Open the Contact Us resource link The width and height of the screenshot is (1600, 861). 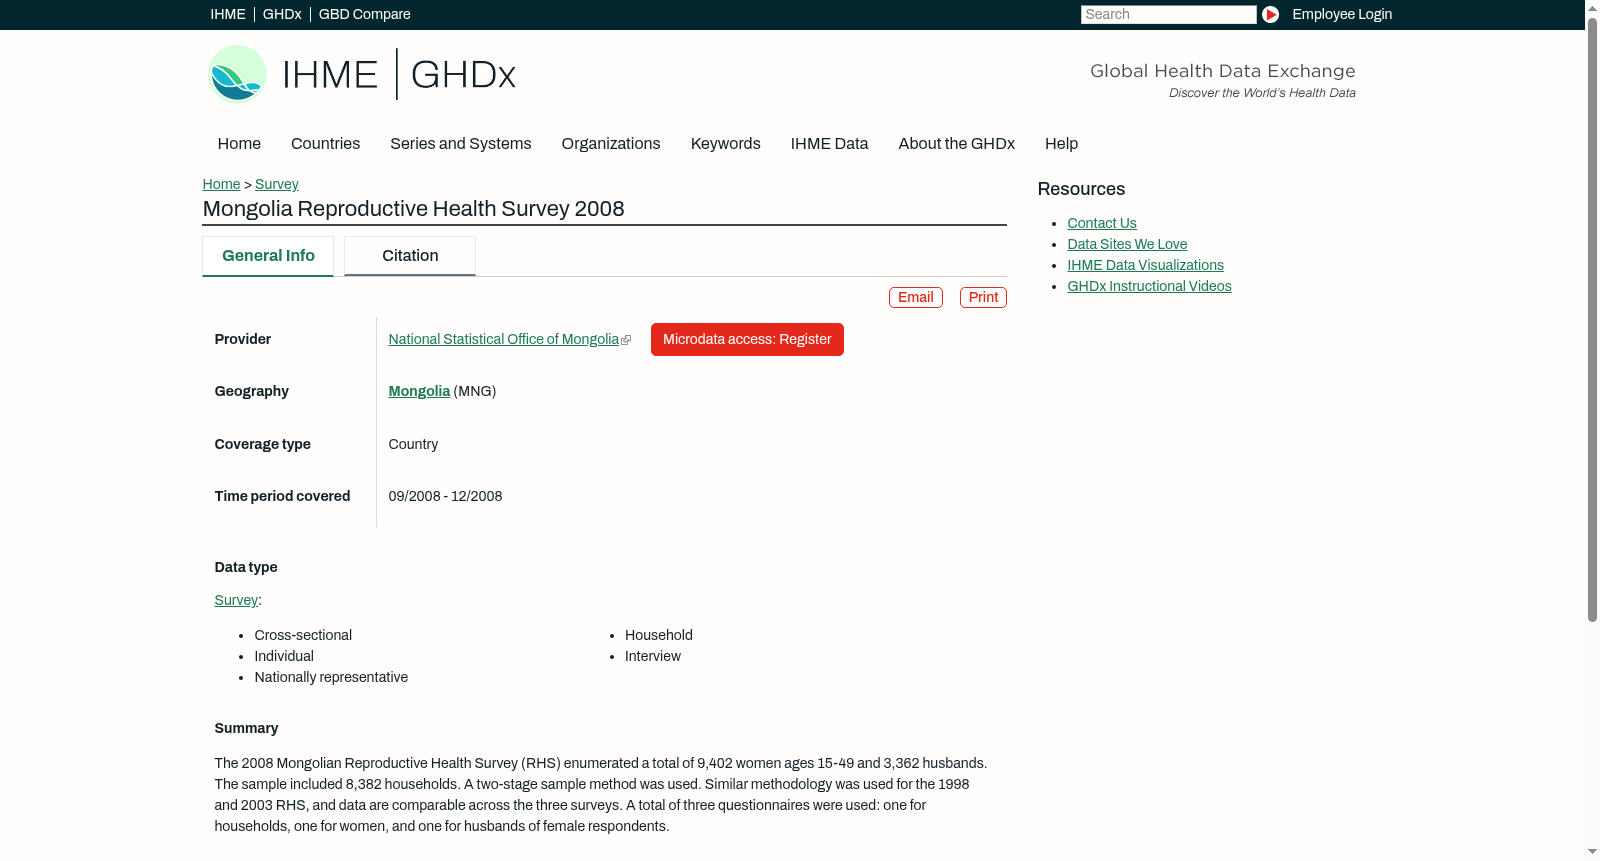(1102, 224)
